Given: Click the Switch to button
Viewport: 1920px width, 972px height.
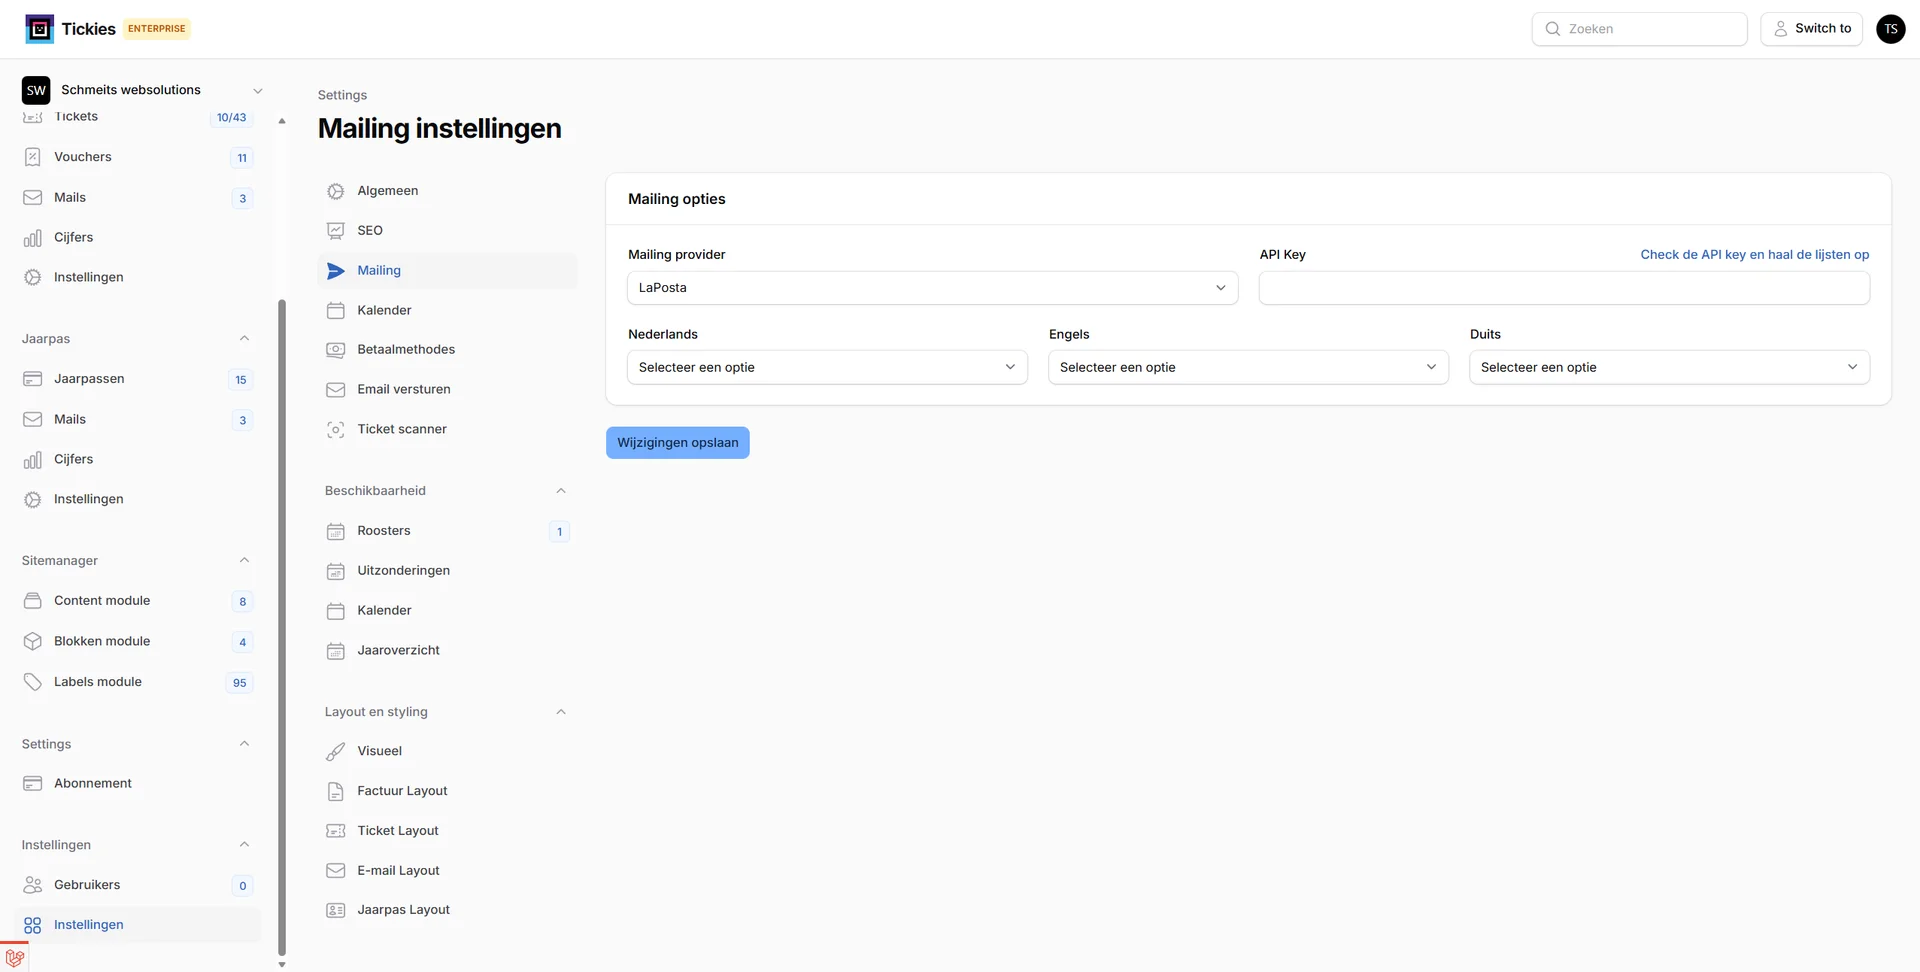Looking at the screenshot, I should pyautogui.click(x=1811, y=28).
